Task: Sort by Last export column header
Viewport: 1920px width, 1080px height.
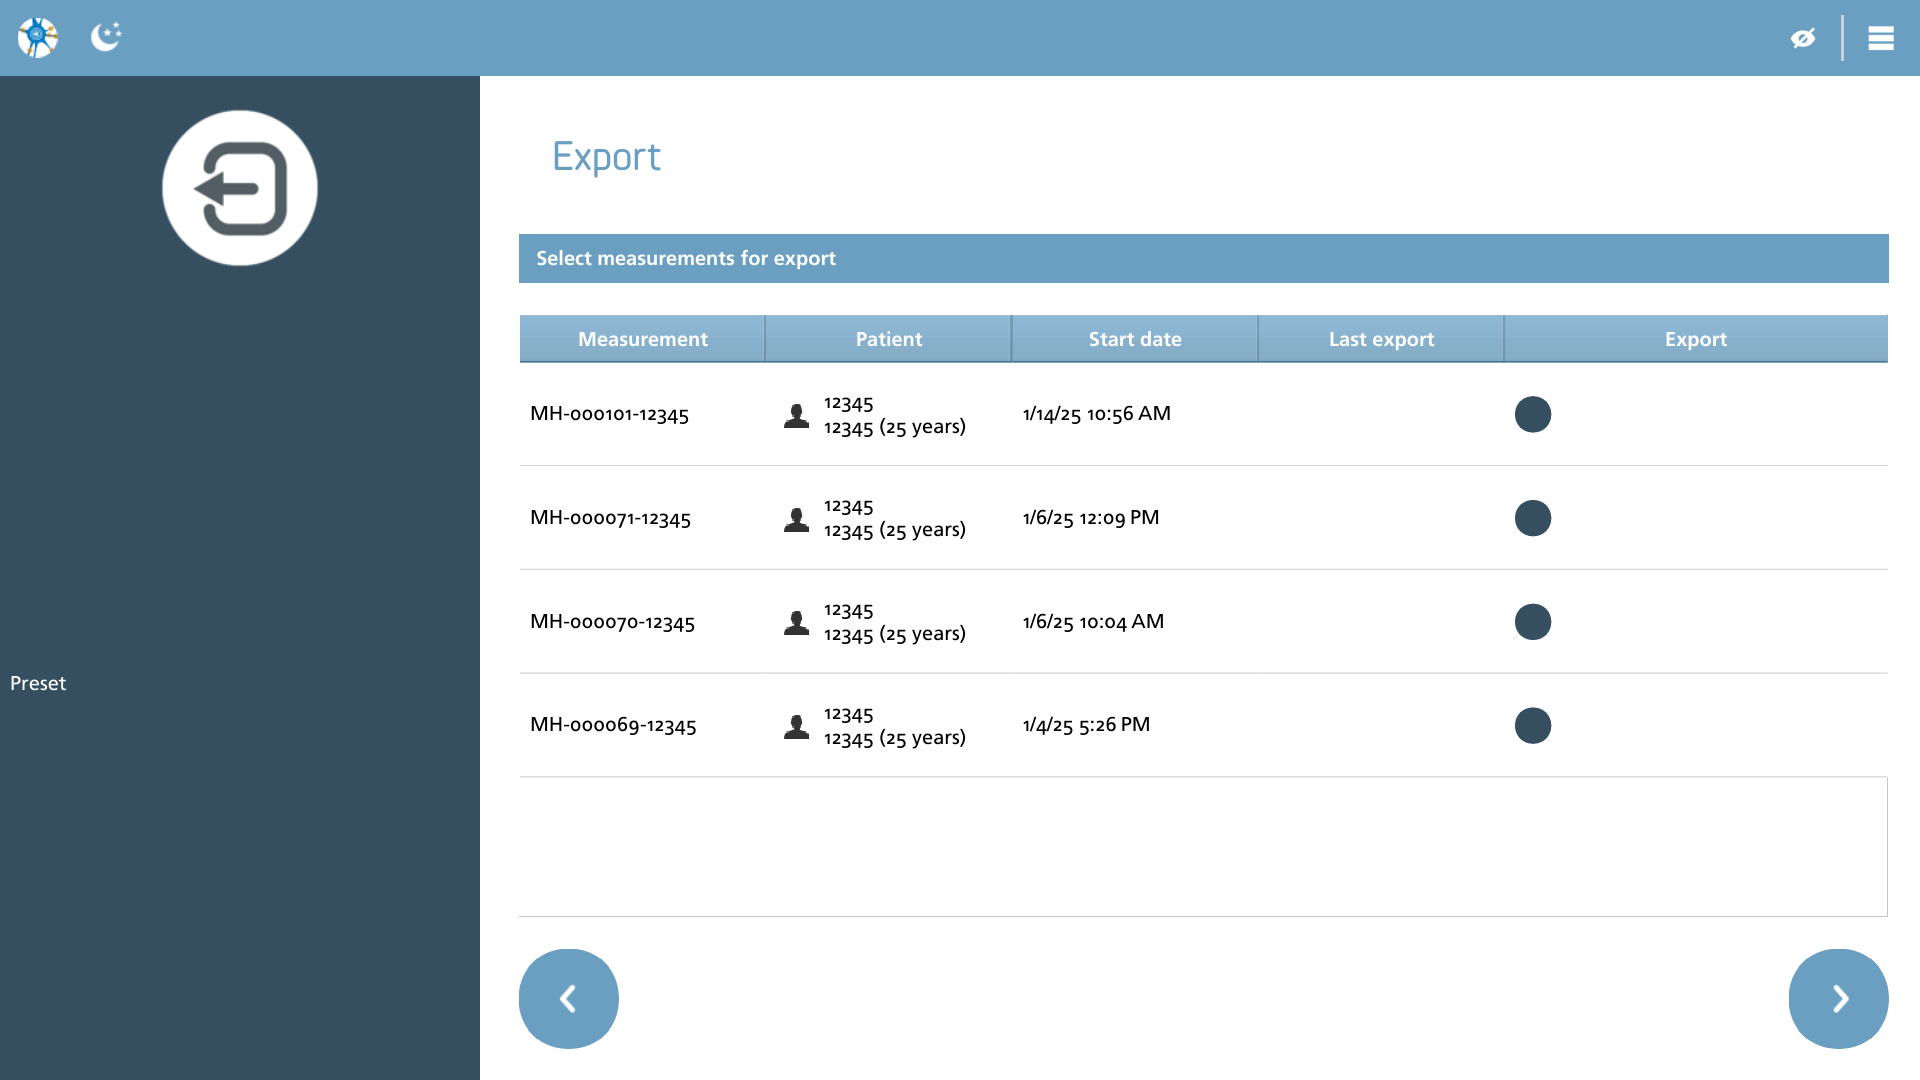Action: tap(1381, 339)
